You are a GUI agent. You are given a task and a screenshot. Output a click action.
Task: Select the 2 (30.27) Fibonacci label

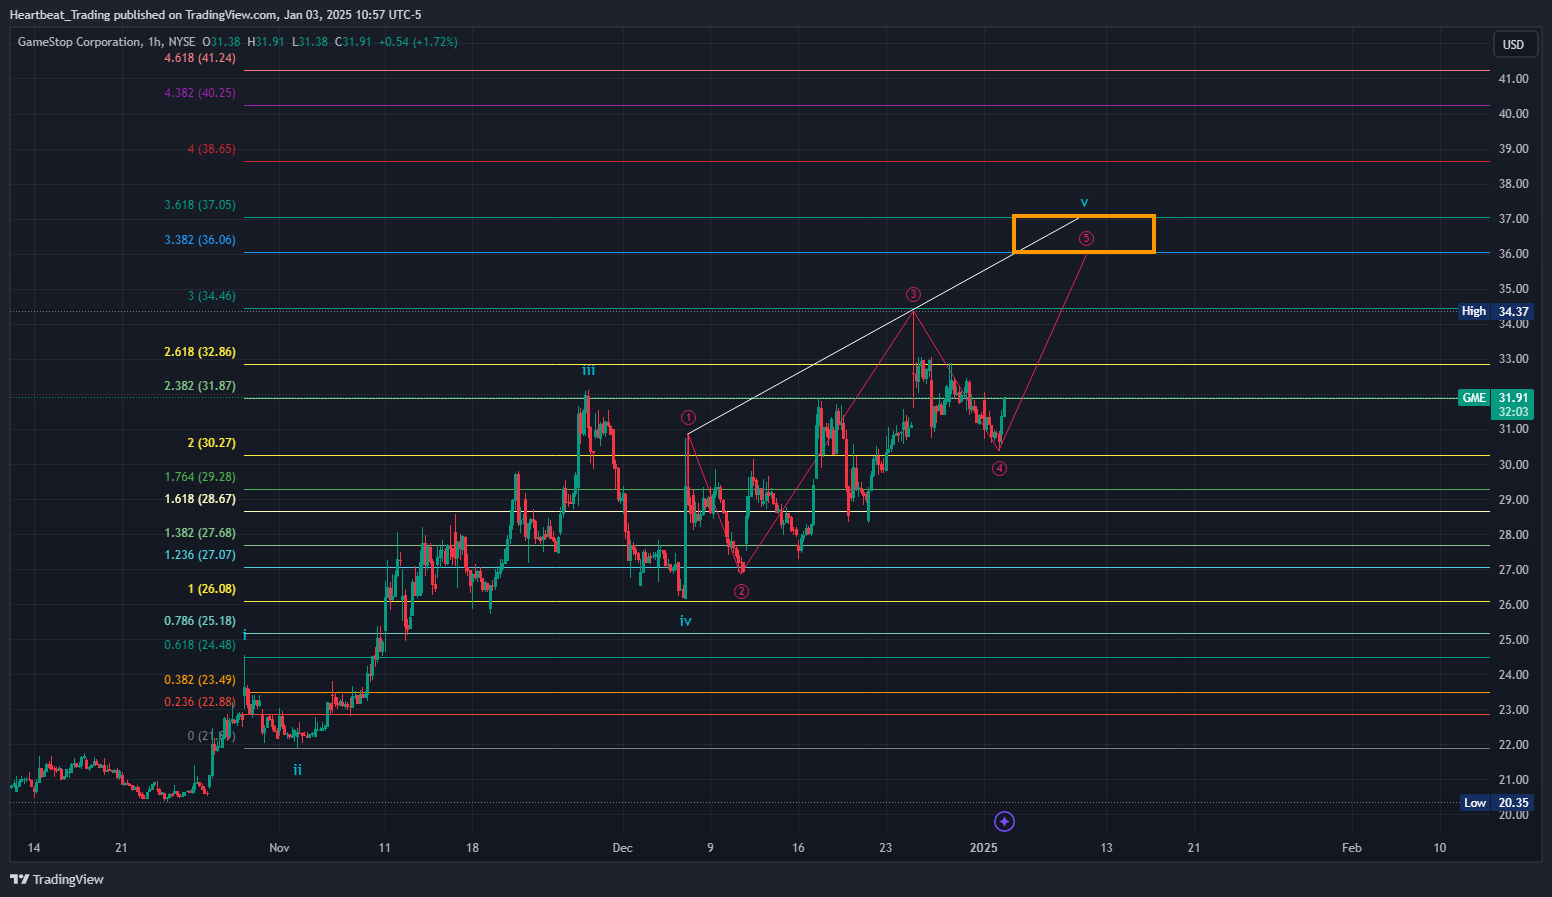click(x=211, y=443)
